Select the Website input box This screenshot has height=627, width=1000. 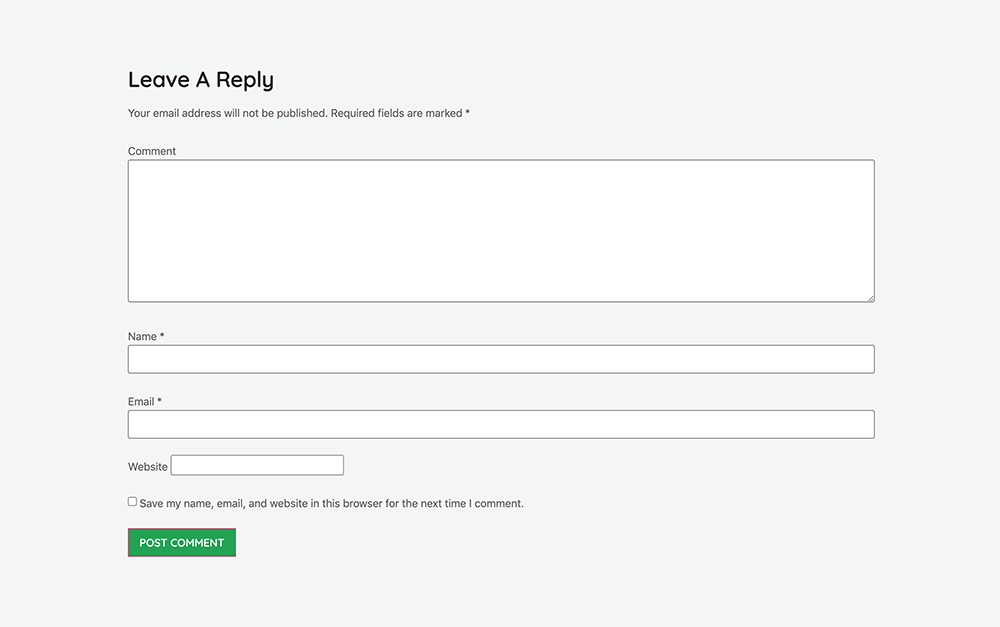click(257, 465)
